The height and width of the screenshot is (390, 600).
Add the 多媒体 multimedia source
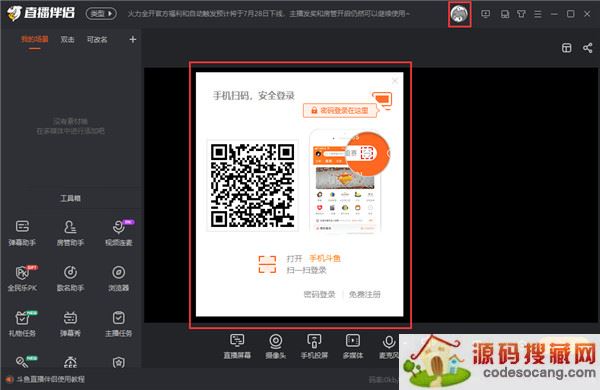tap(353, 346)
